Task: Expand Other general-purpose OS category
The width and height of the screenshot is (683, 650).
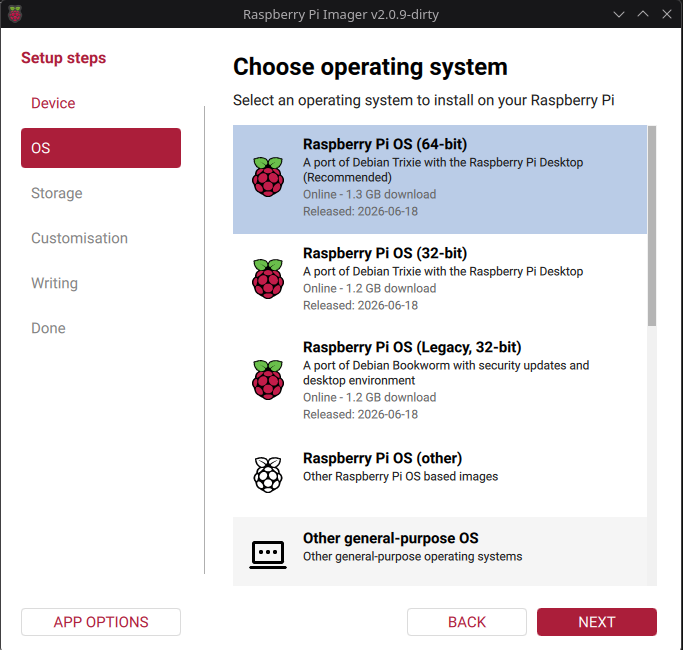Action: coord(440,552)
